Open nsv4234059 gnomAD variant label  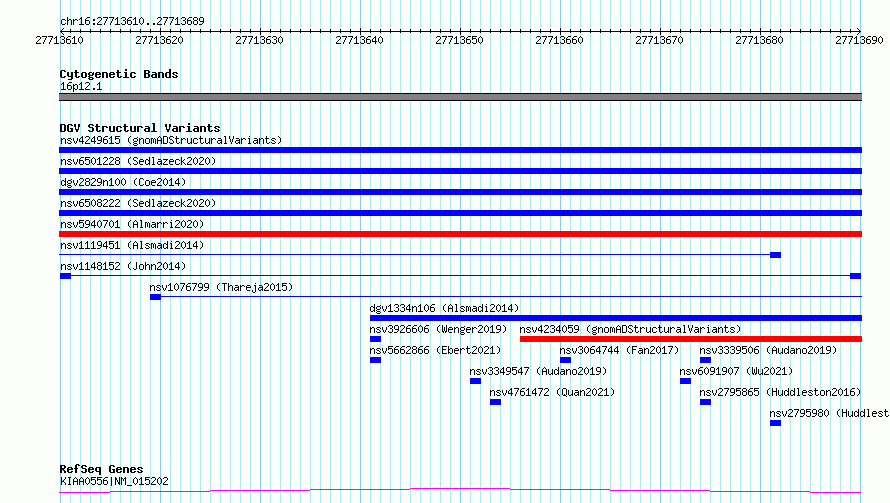click(x=631, y=329)
